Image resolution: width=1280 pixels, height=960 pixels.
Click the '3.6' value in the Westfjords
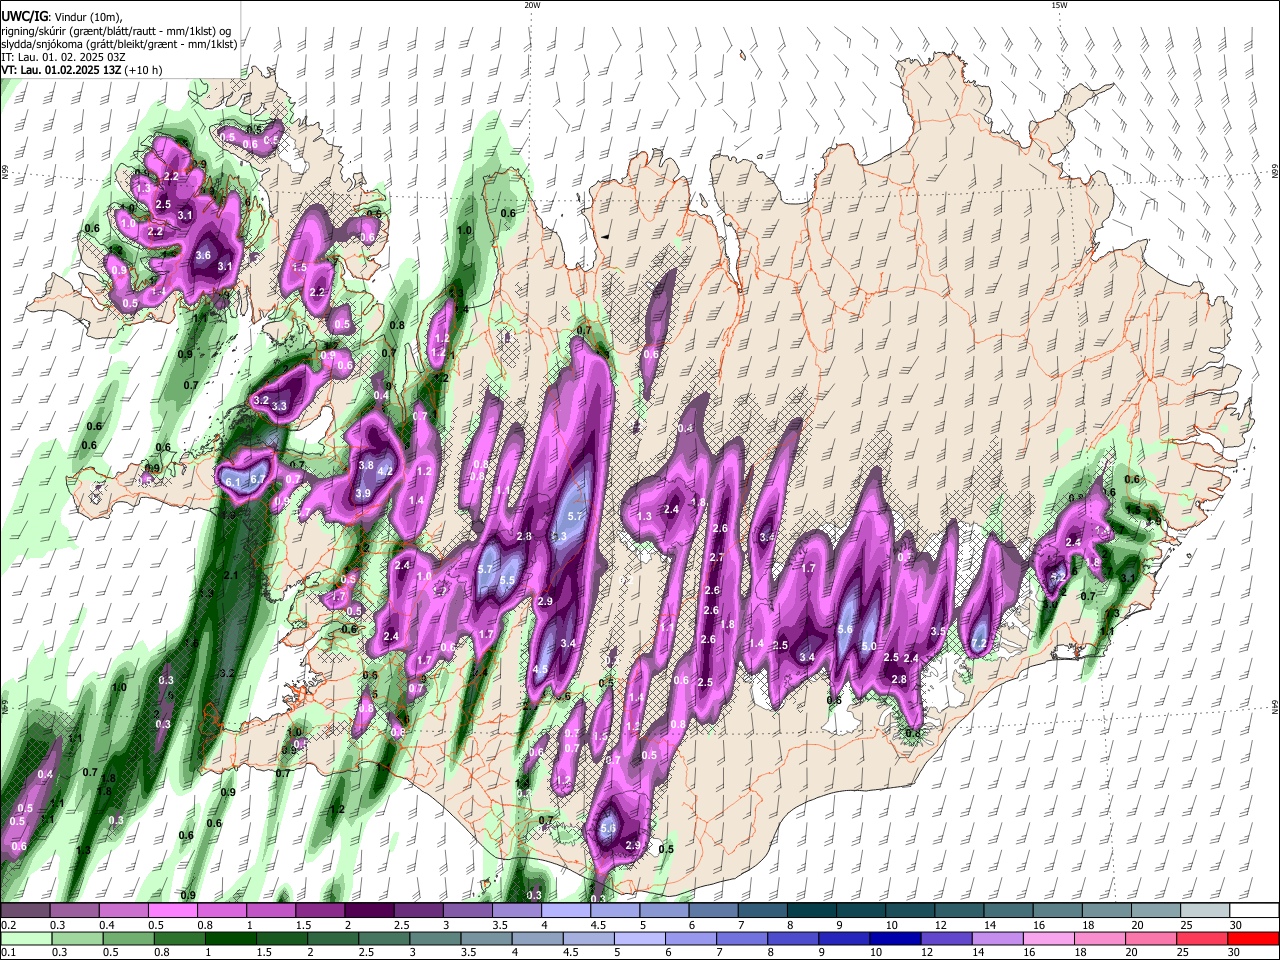point(204,256)
